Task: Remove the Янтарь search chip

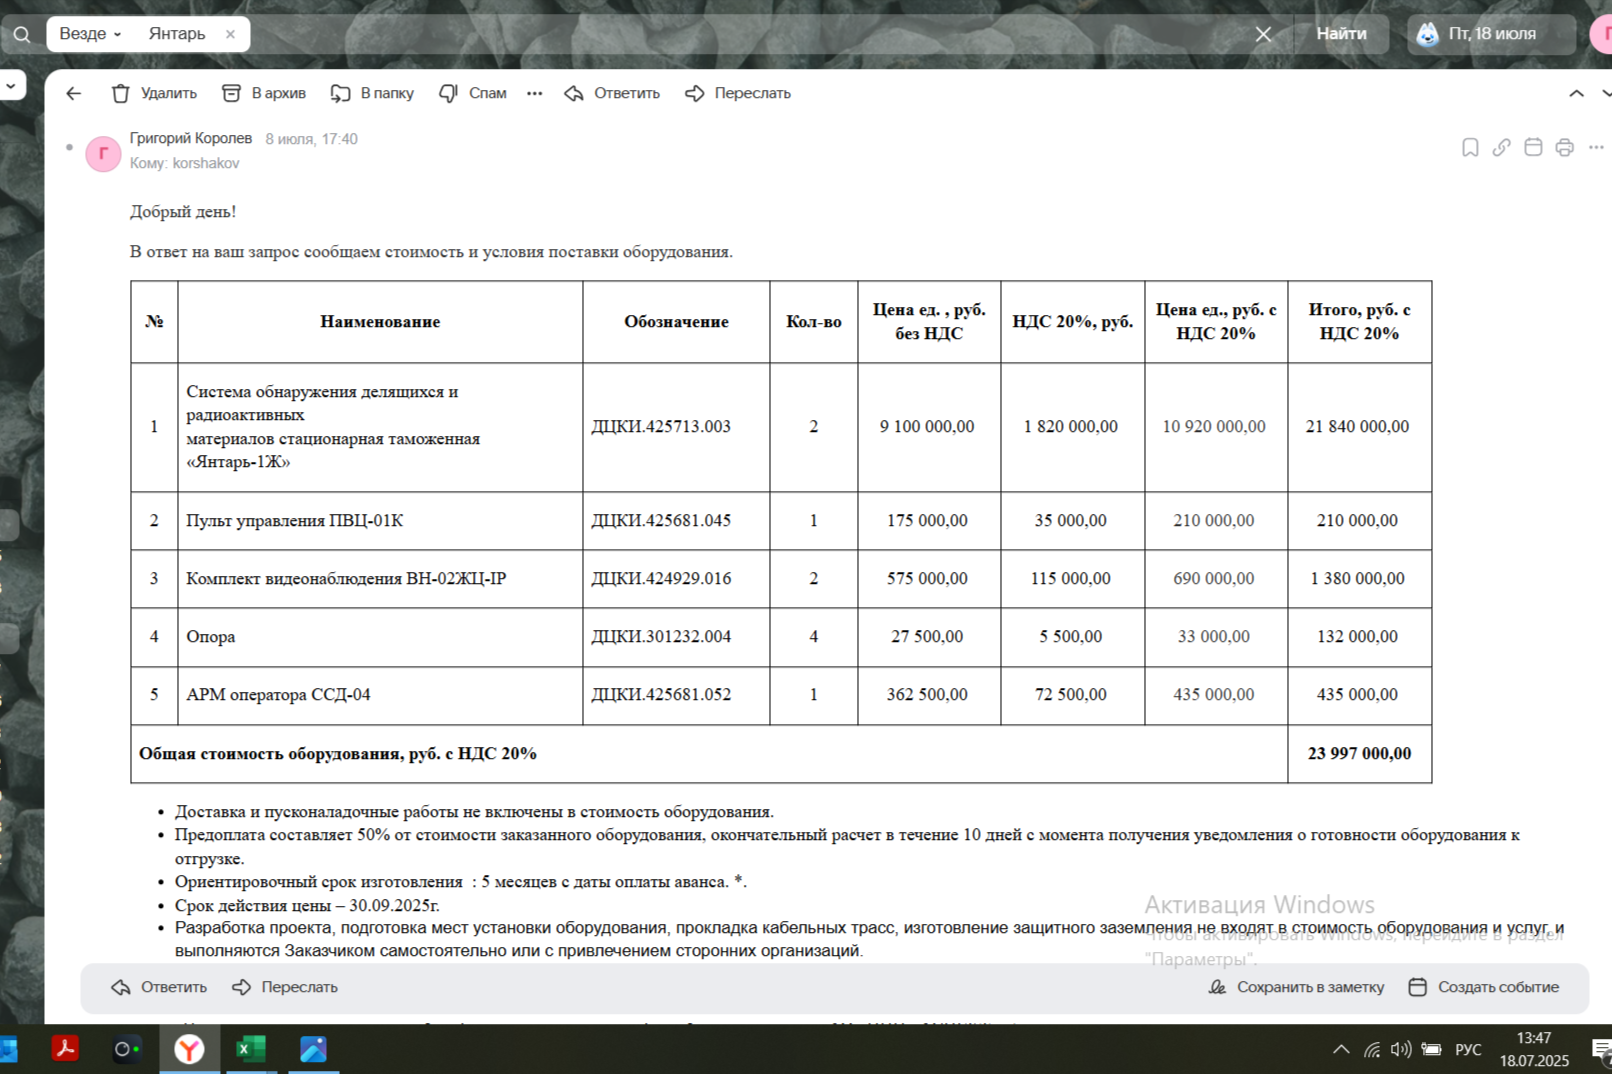Action: [230, 34]
